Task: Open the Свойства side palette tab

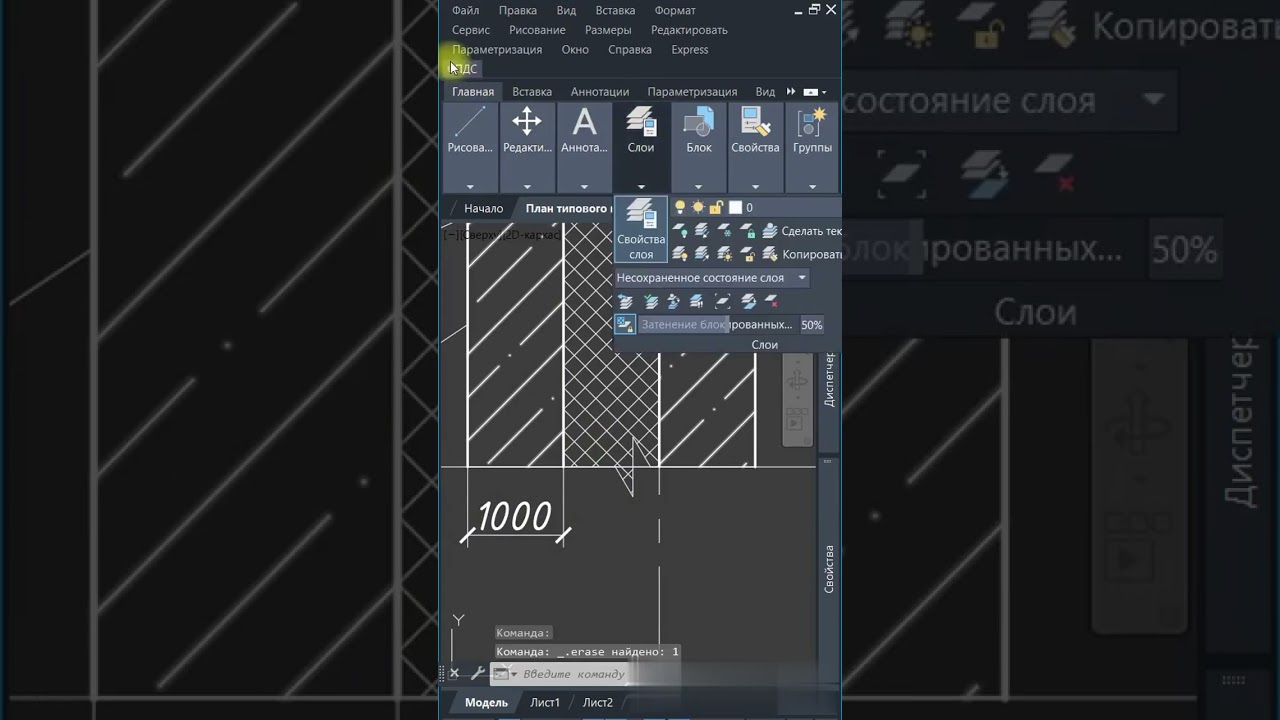Action: [x=829, y=569]
